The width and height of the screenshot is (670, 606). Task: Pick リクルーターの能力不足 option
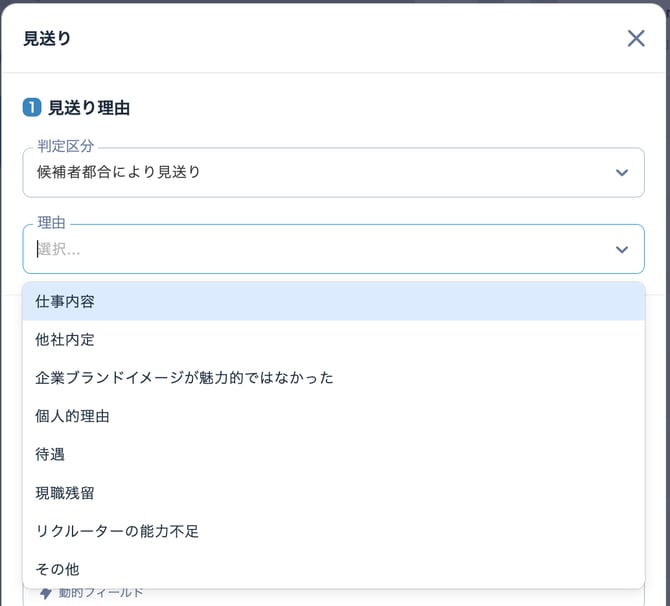tap(117, 531)
